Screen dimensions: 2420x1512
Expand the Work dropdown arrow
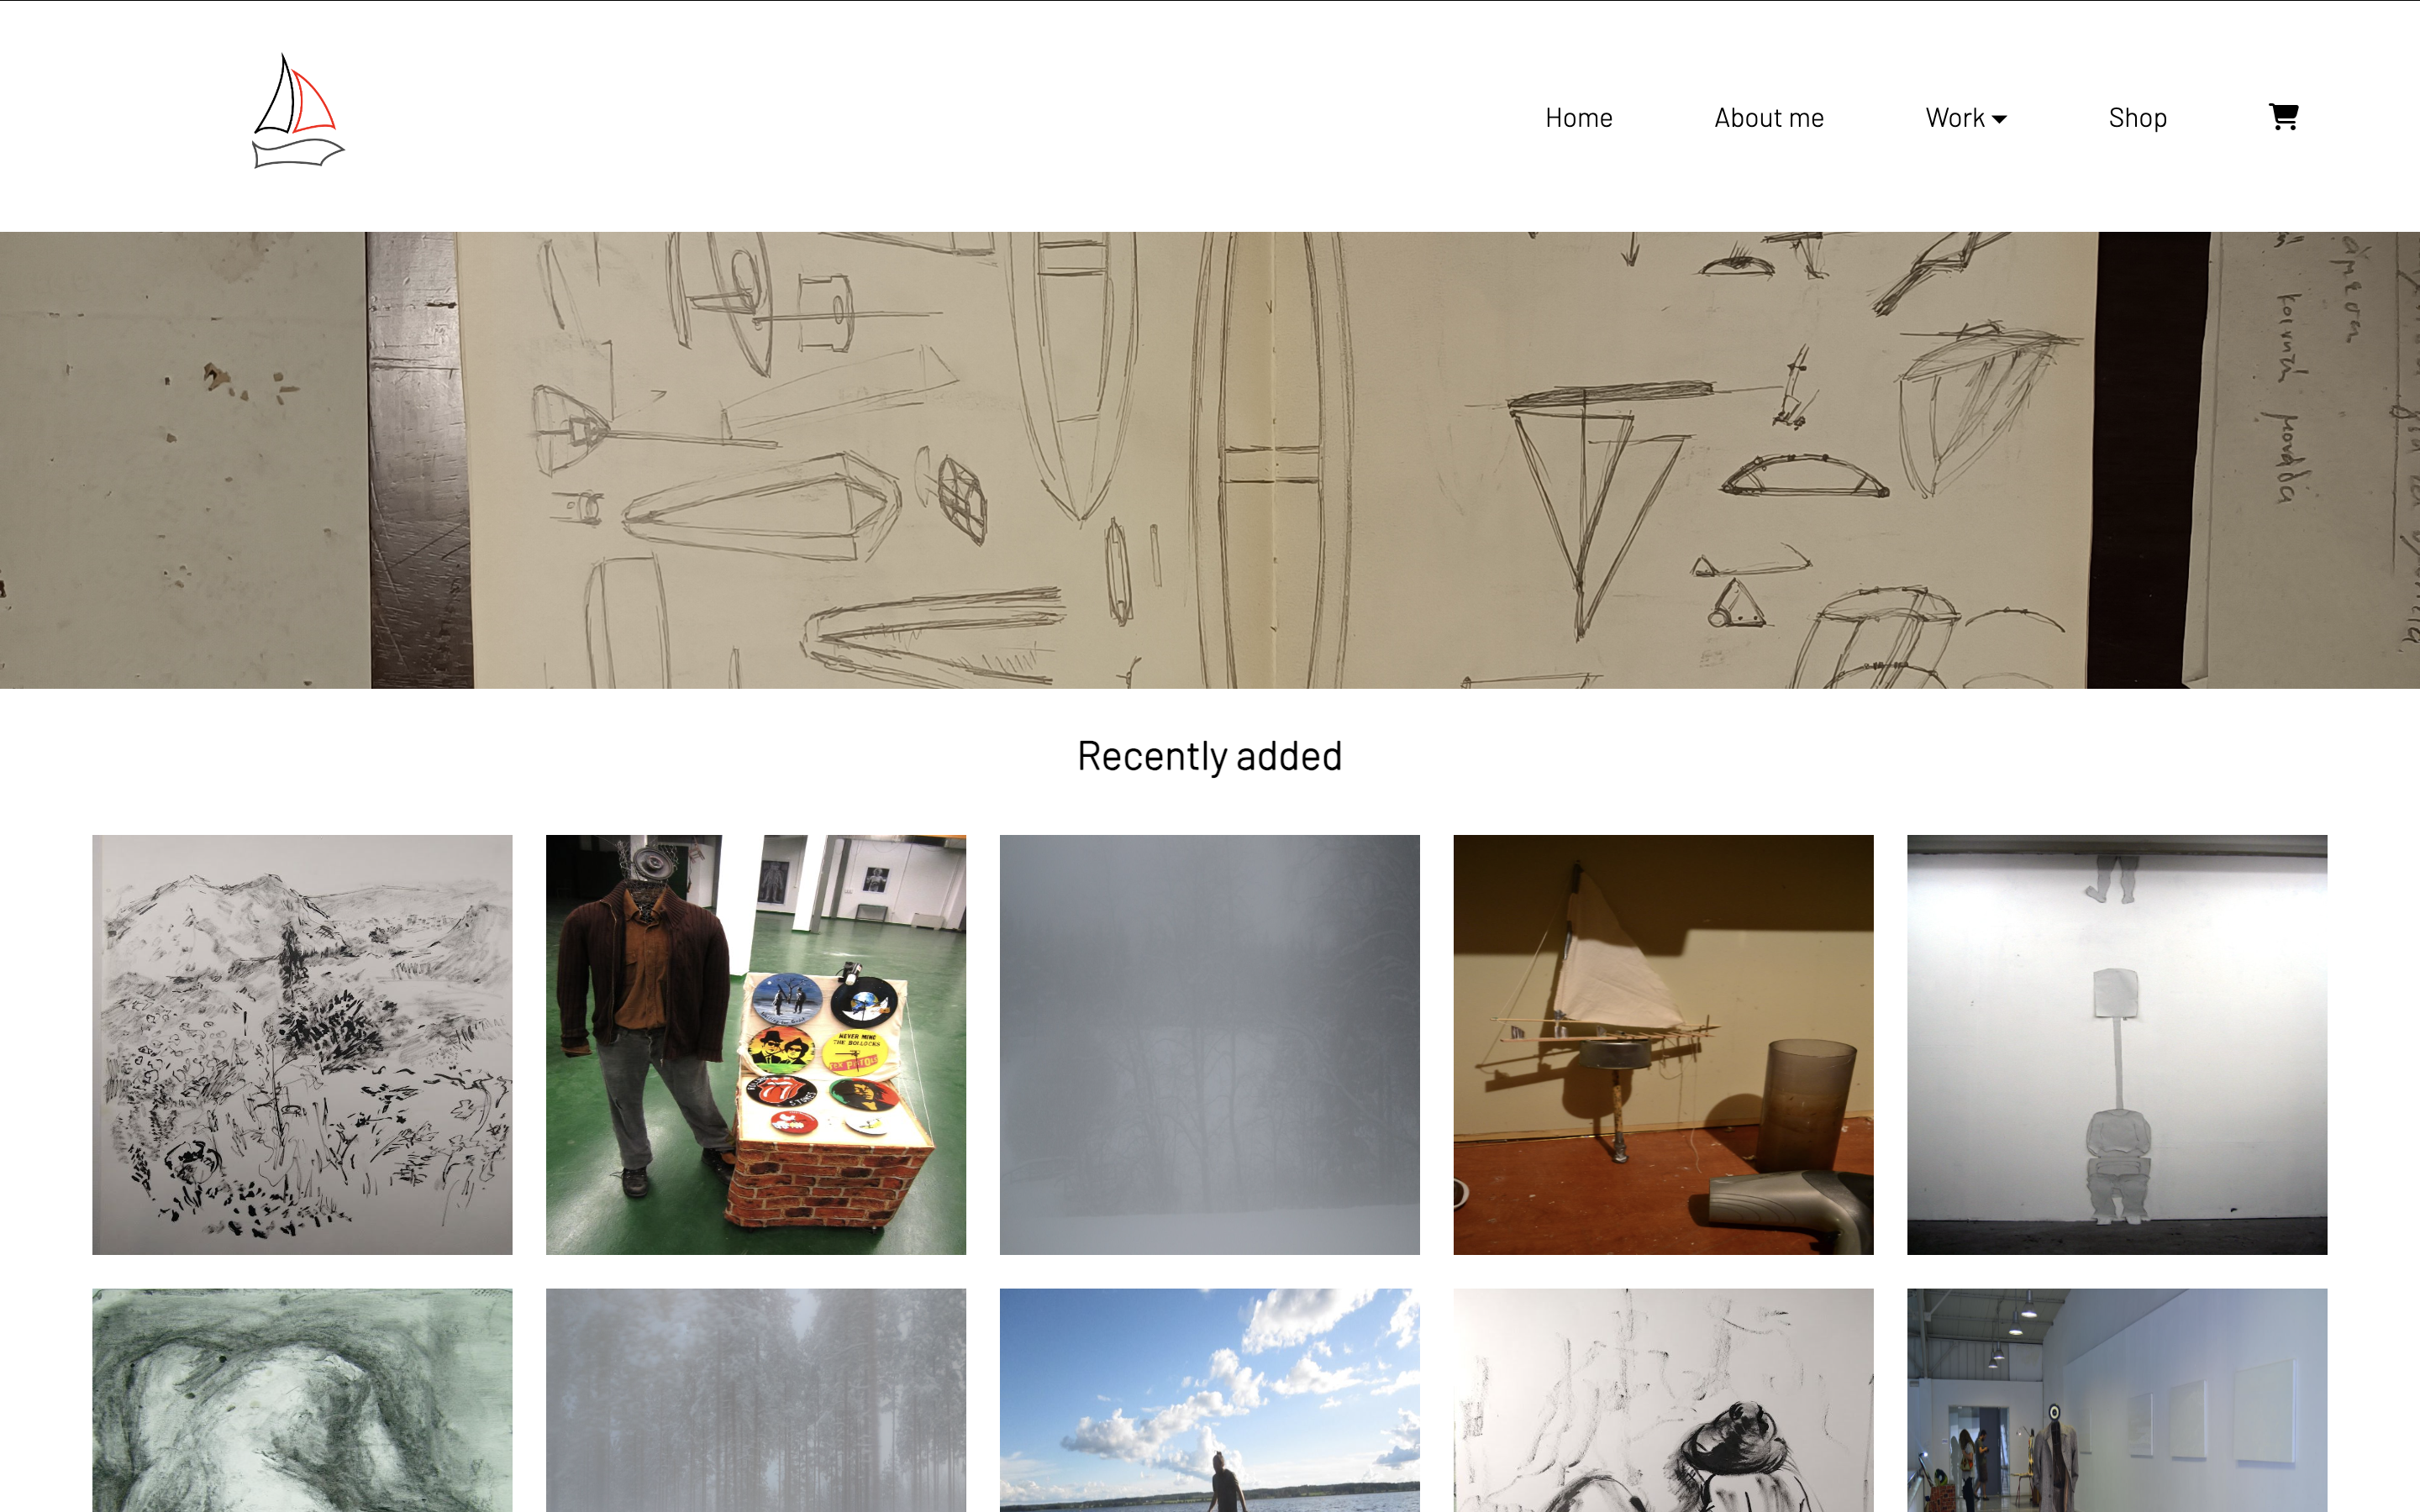click(1999, 119)
